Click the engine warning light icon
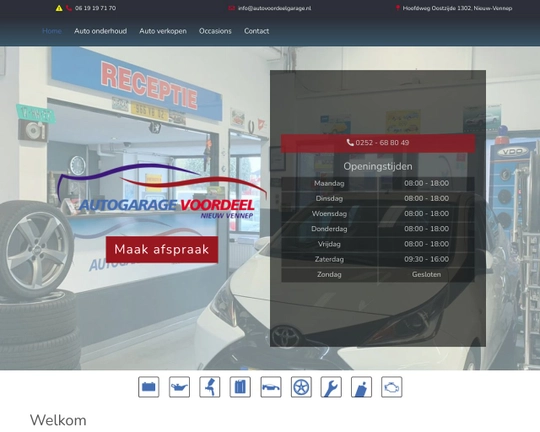Screen dimensions: 540x432 click(392, 387)
